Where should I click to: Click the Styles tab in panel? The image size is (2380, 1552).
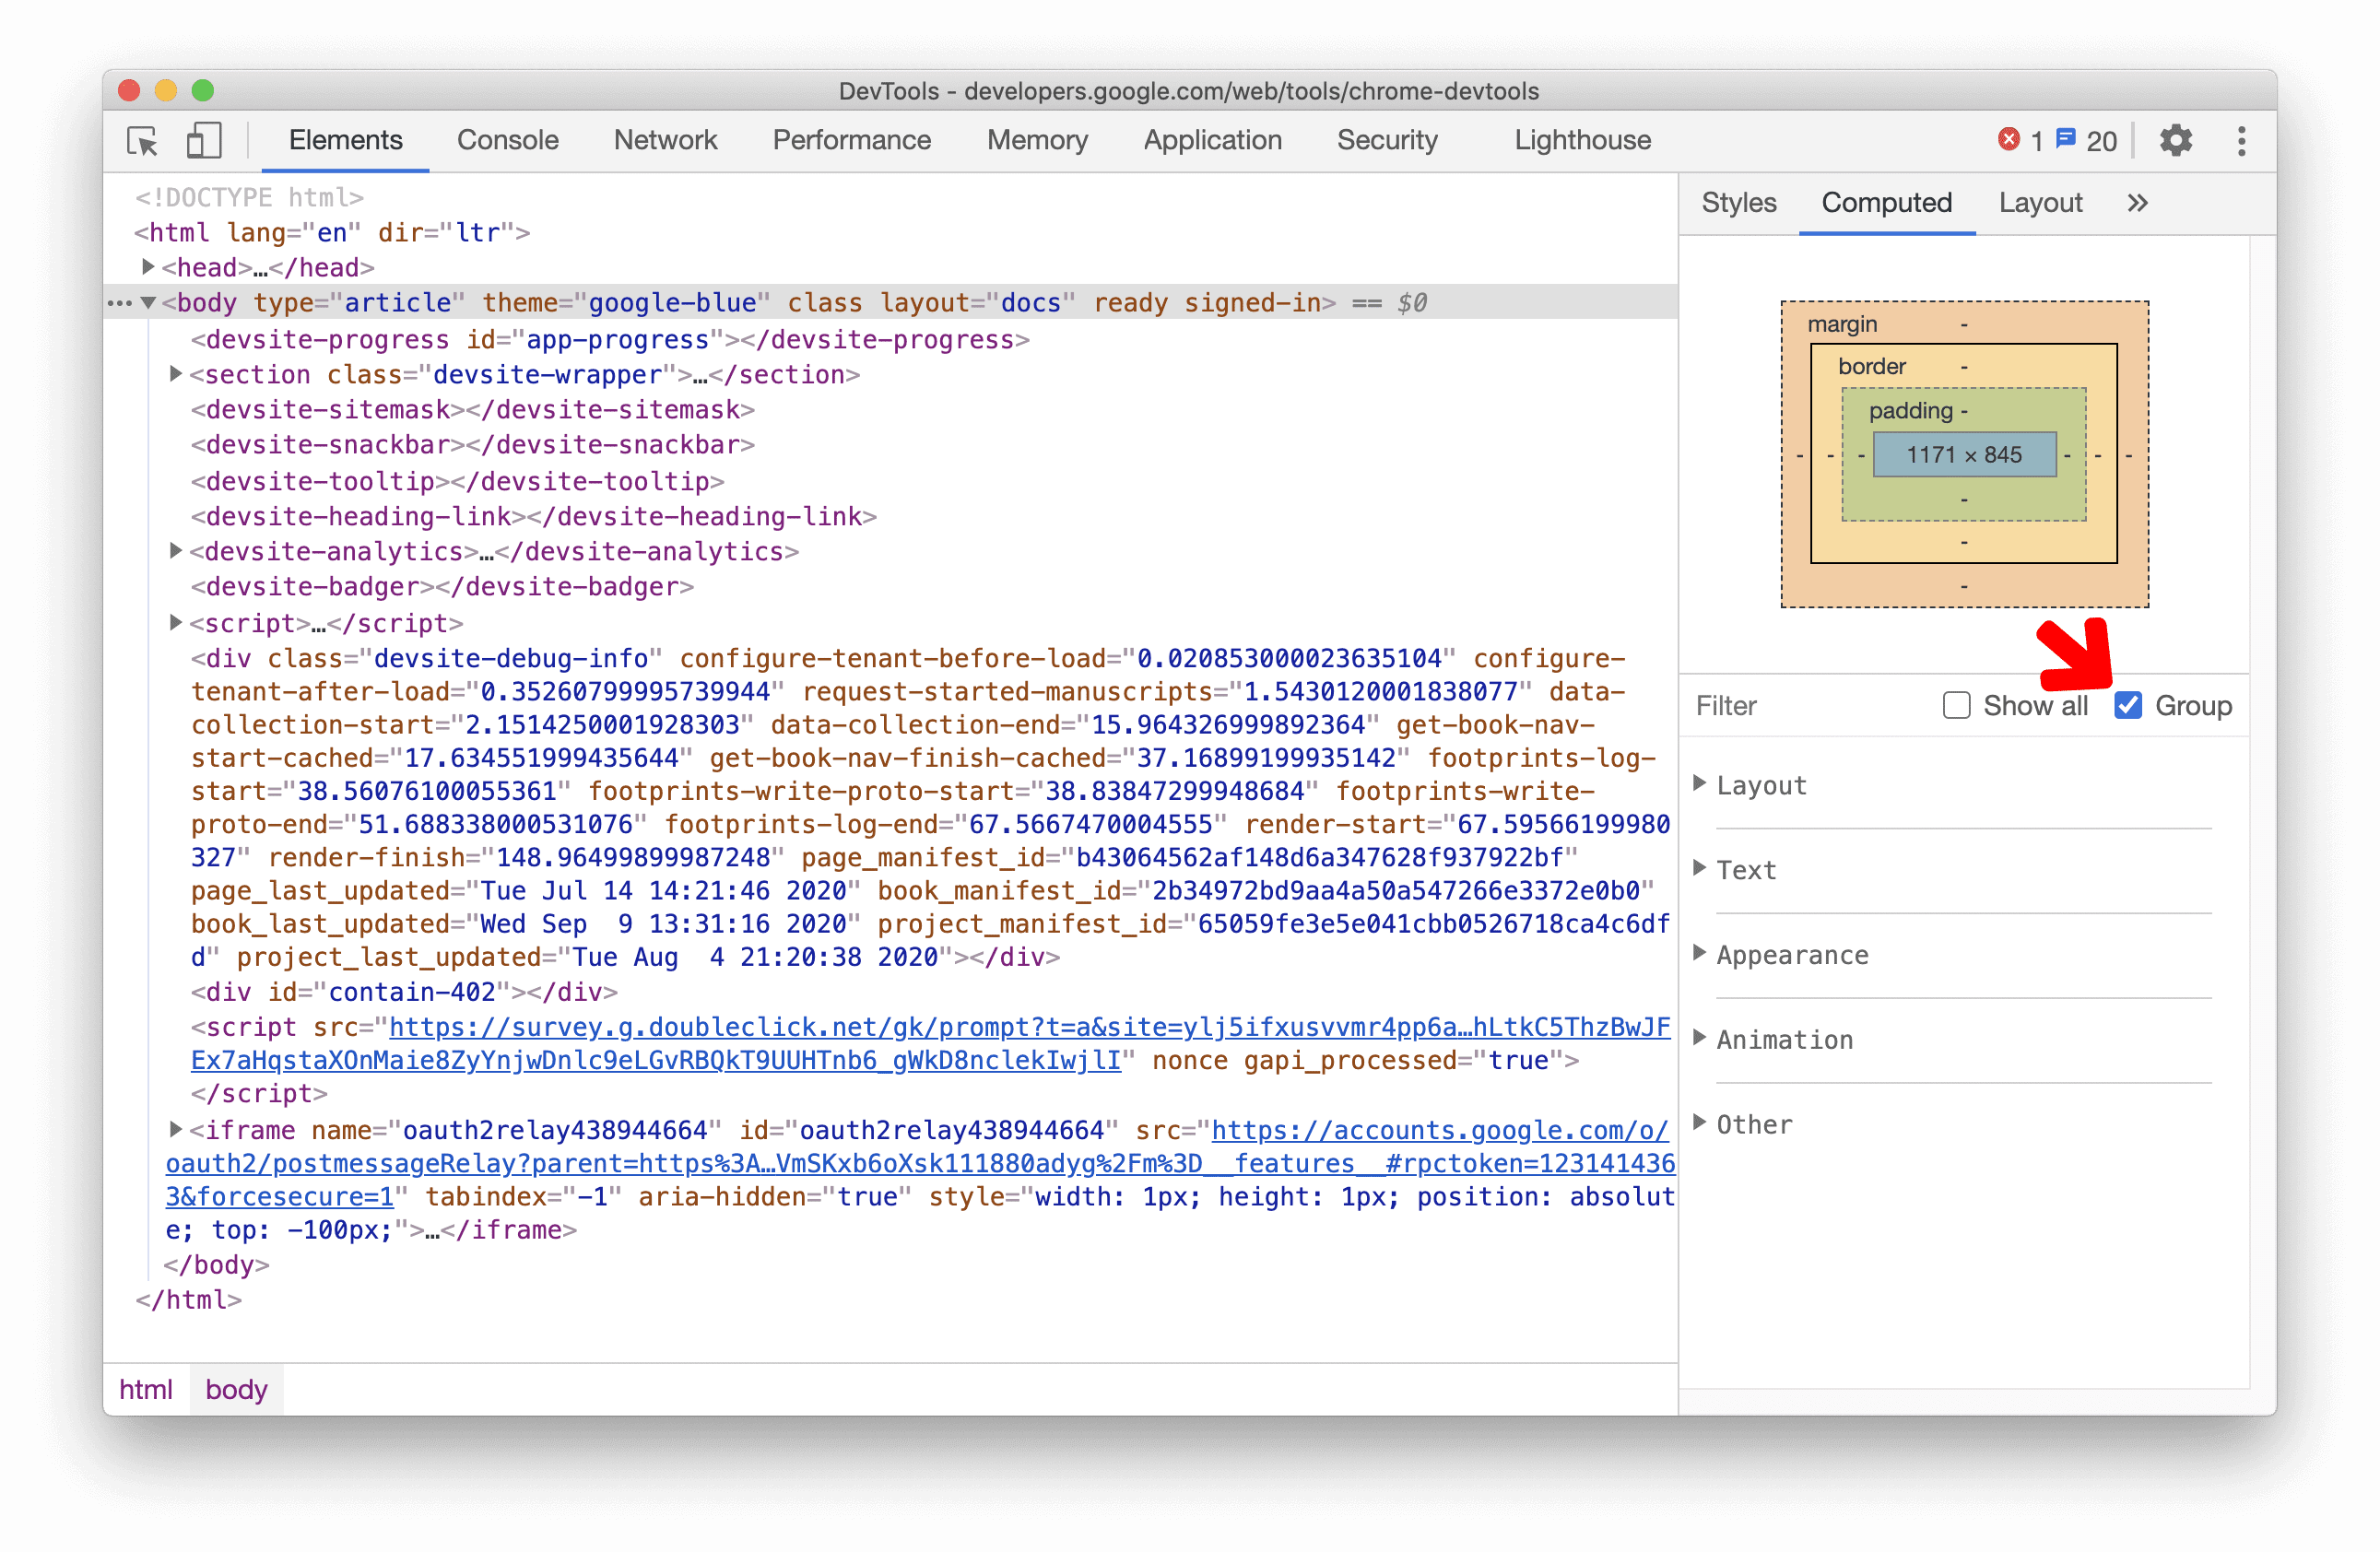[x=1738, y=203]
